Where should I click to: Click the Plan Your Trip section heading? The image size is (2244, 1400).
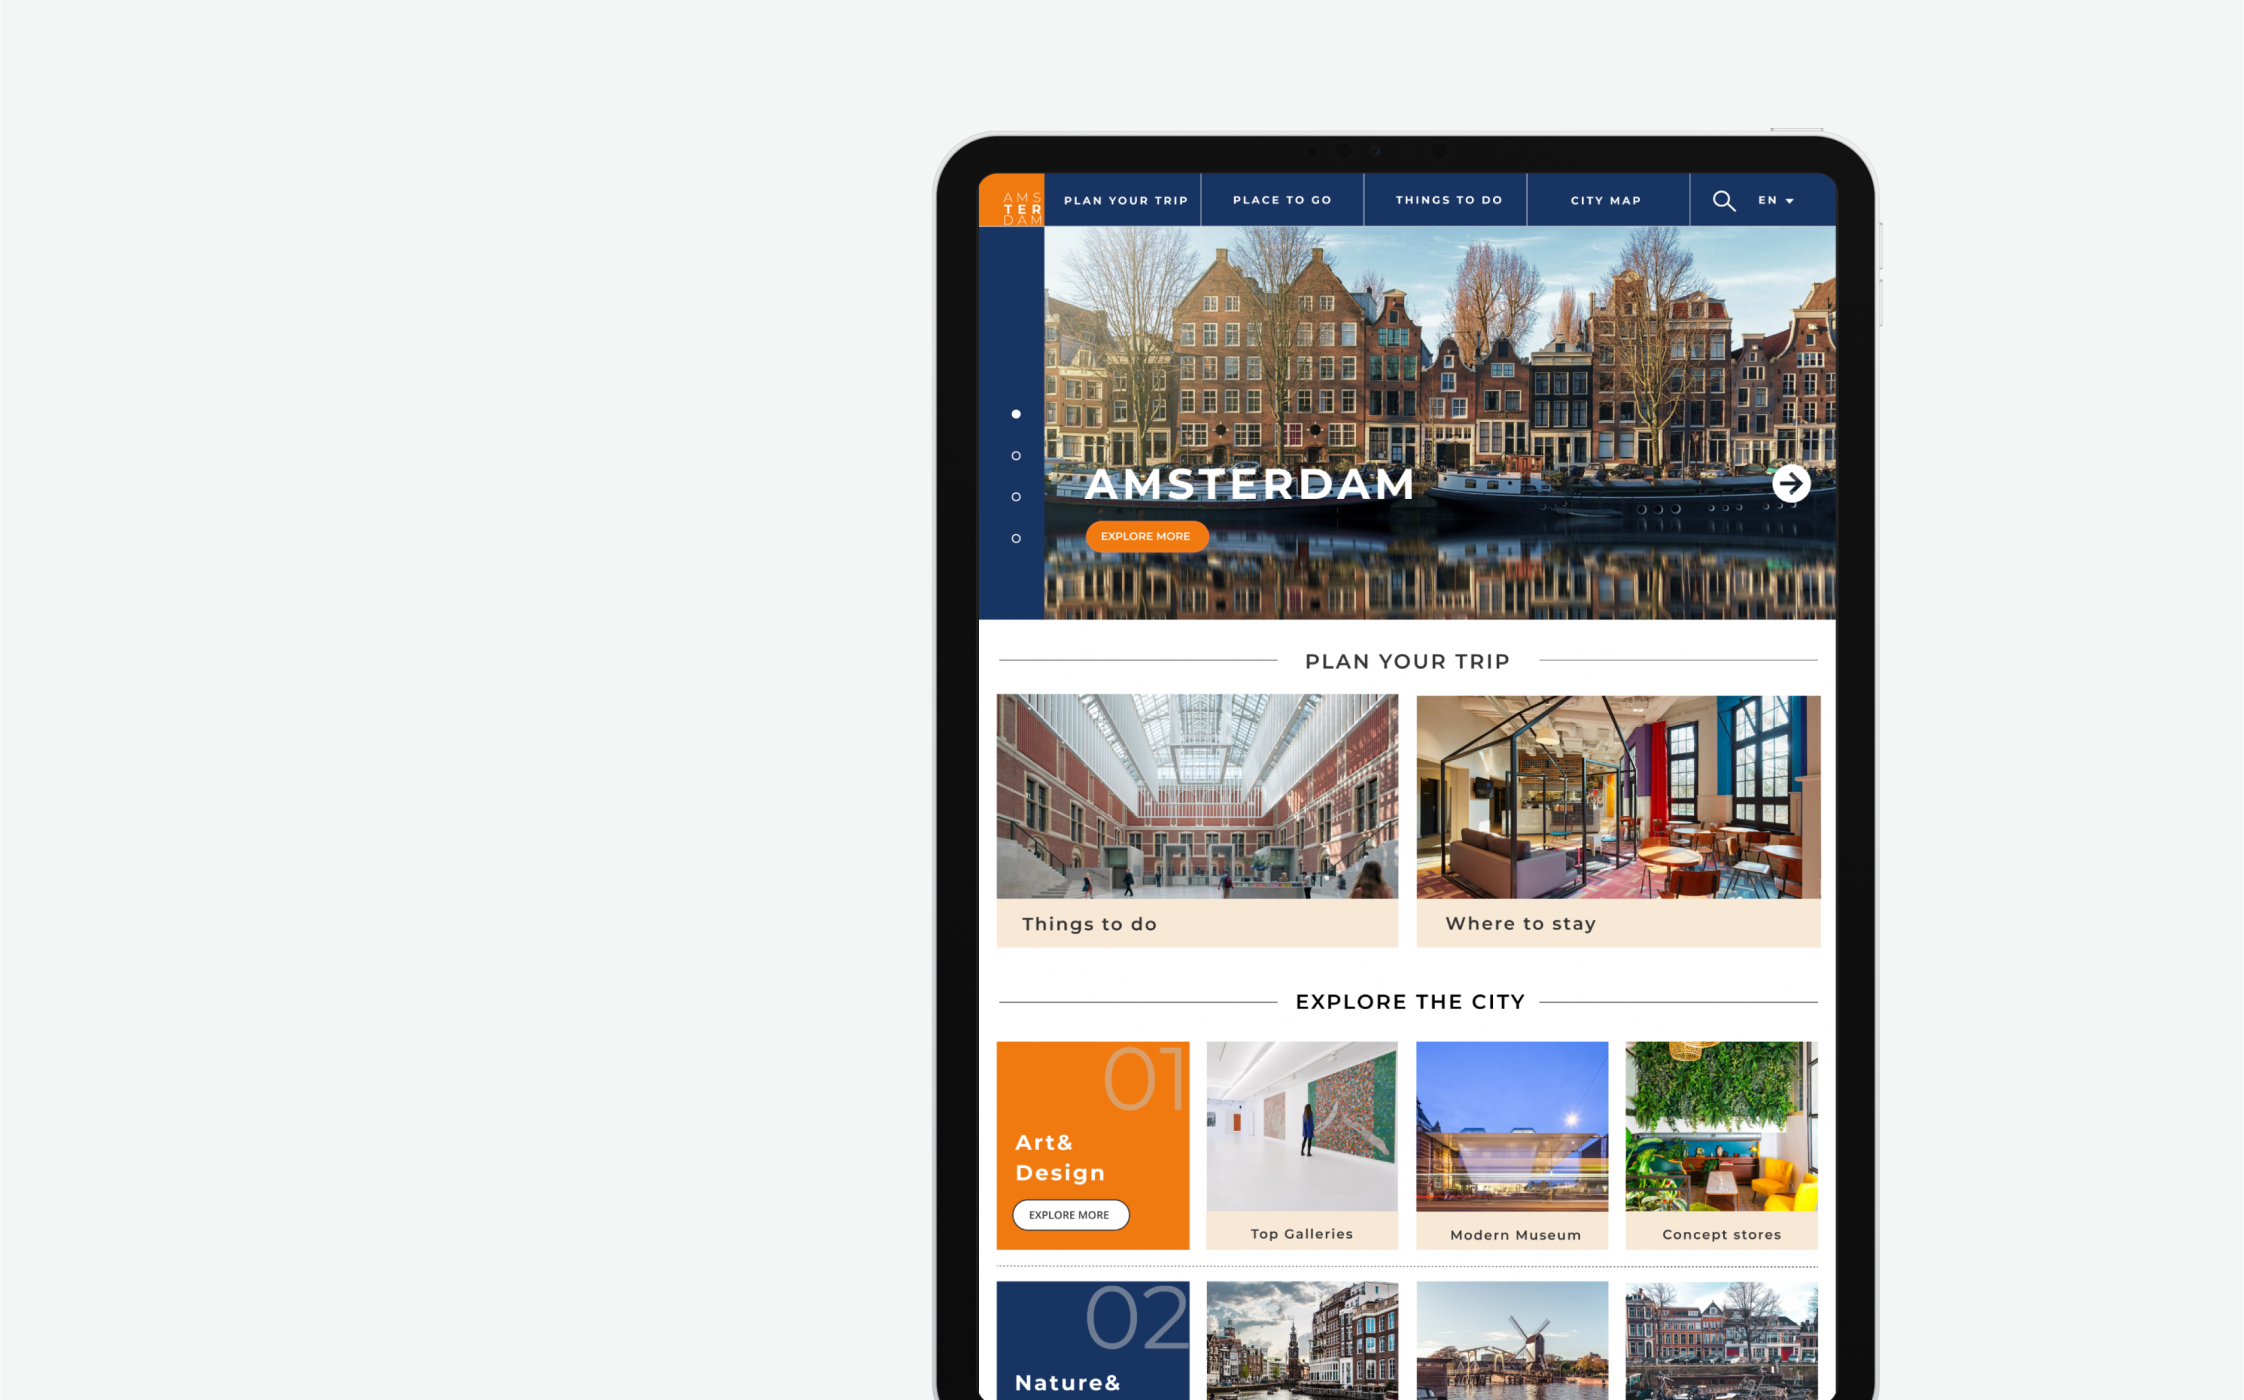[x=1407, y=662]
